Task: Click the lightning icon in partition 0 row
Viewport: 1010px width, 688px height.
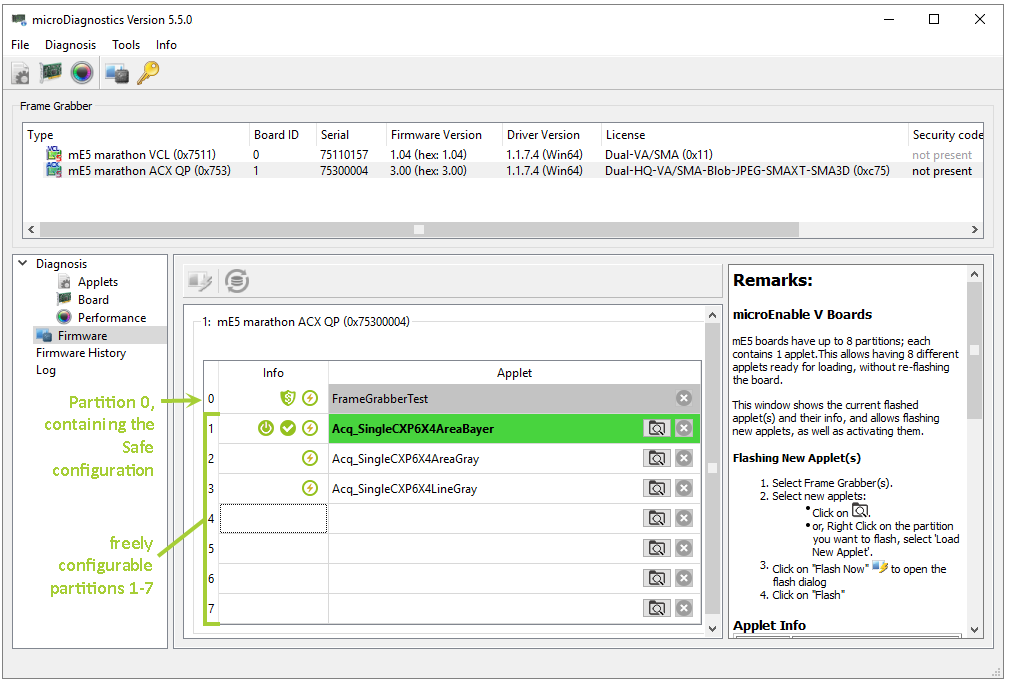Action: (310, 398)
